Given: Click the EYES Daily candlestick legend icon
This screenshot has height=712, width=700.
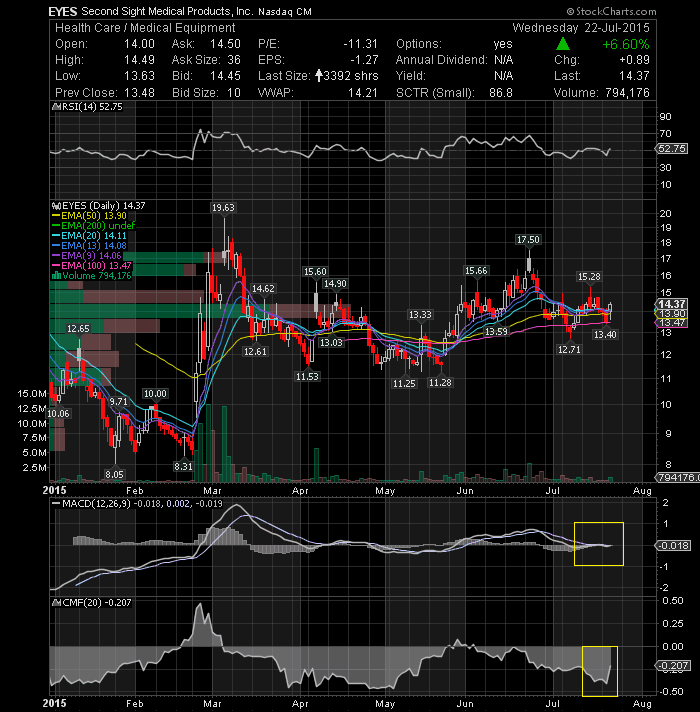Looking at the screenshot, I should point(56,206).
